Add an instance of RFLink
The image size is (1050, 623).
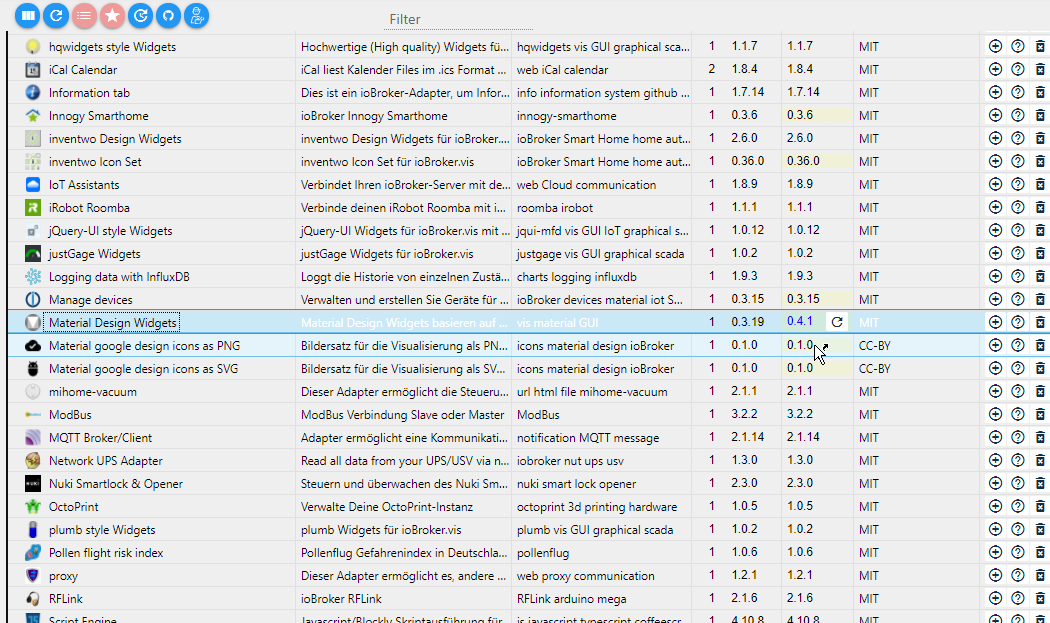point(995,598)
